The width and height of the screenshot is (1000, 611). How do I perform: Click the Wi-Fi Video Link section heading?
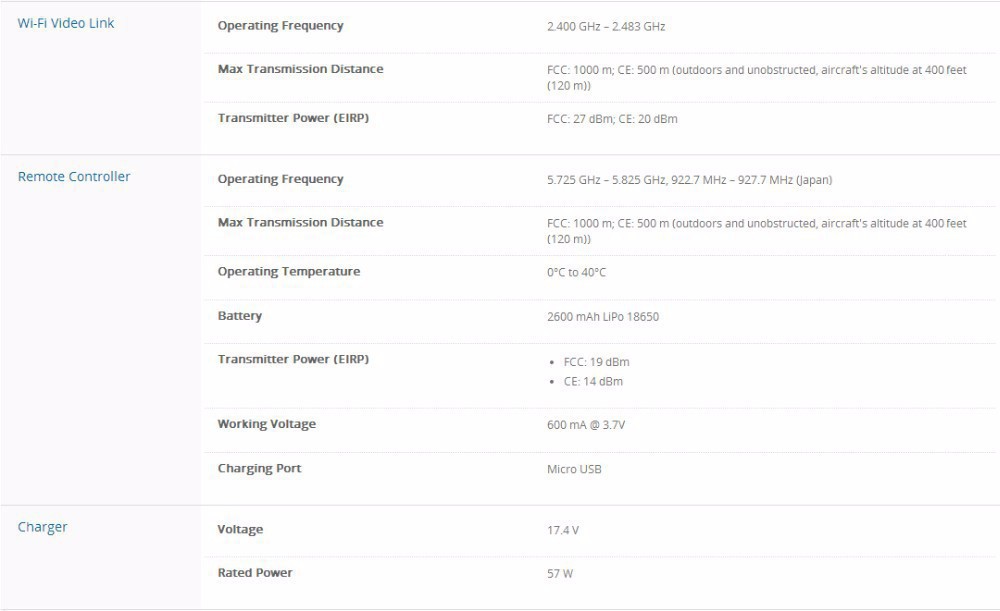click(x=66, y=23)
